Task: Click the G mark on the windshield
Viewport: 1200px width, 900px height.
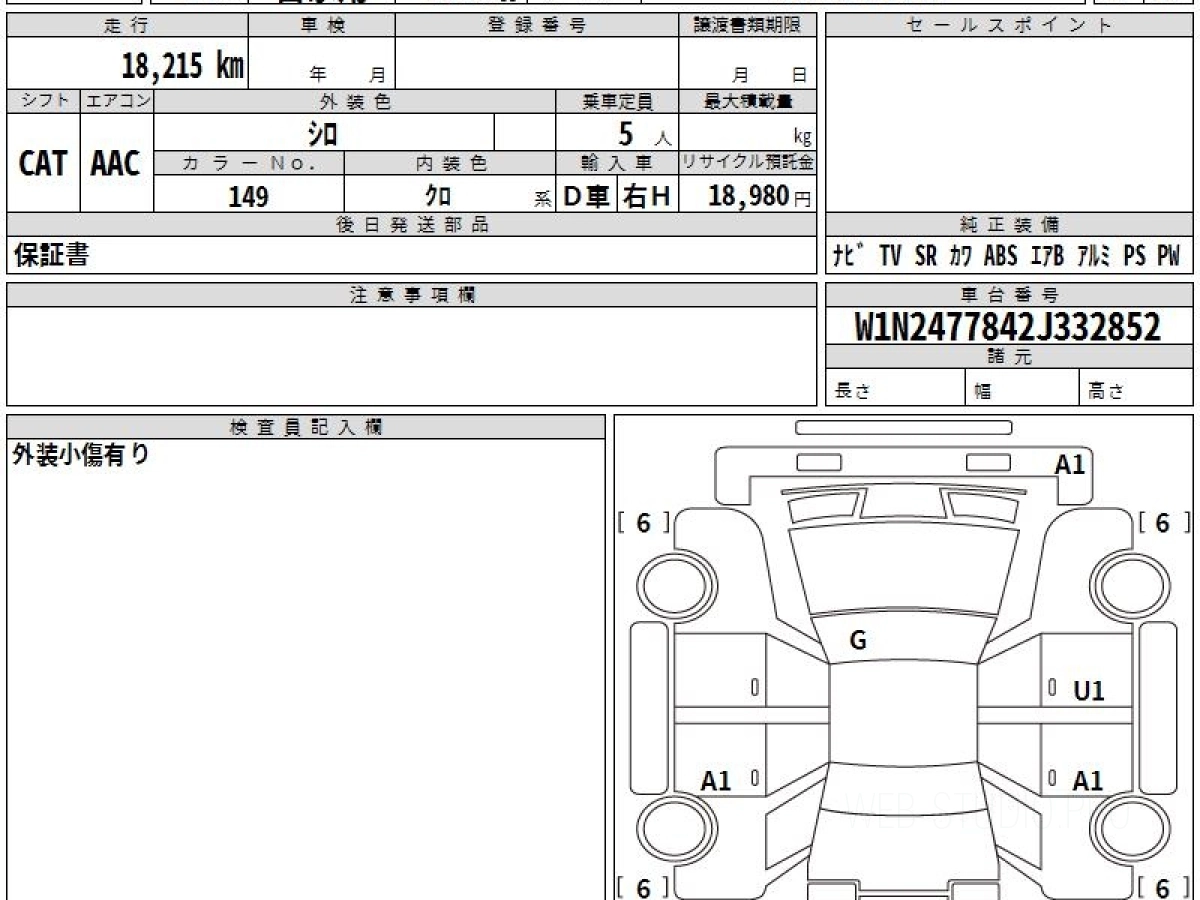Action: (858, 642)
